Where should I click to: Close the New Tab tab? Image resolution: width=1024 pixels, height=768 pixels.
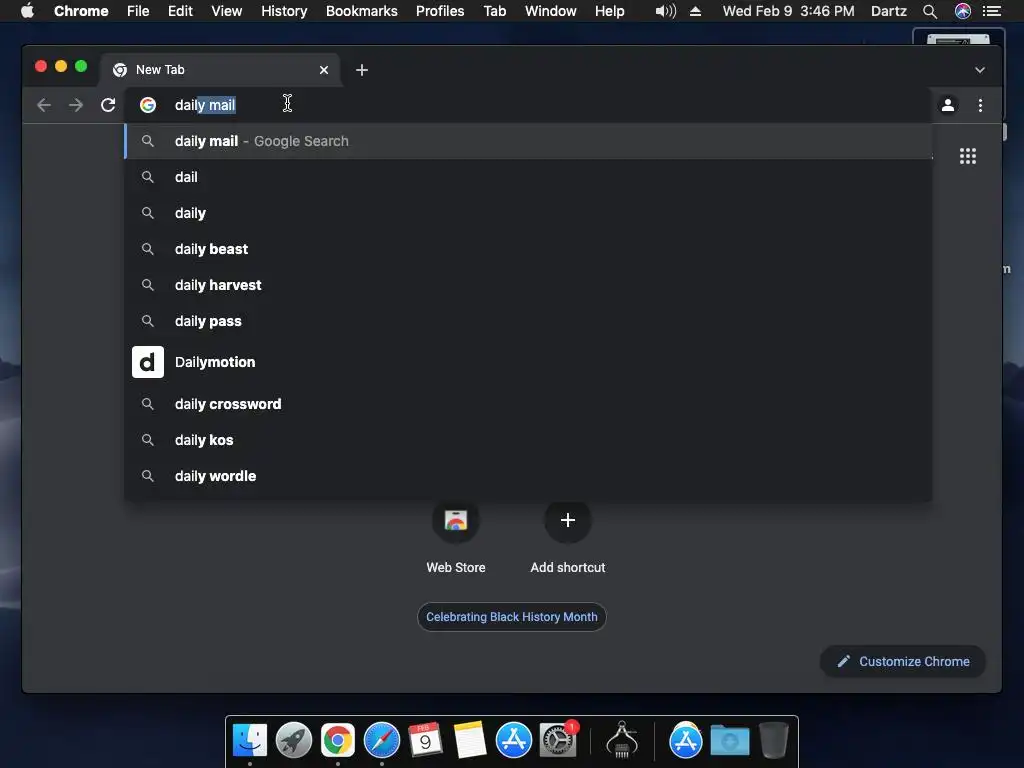click(x=324, y=70)
